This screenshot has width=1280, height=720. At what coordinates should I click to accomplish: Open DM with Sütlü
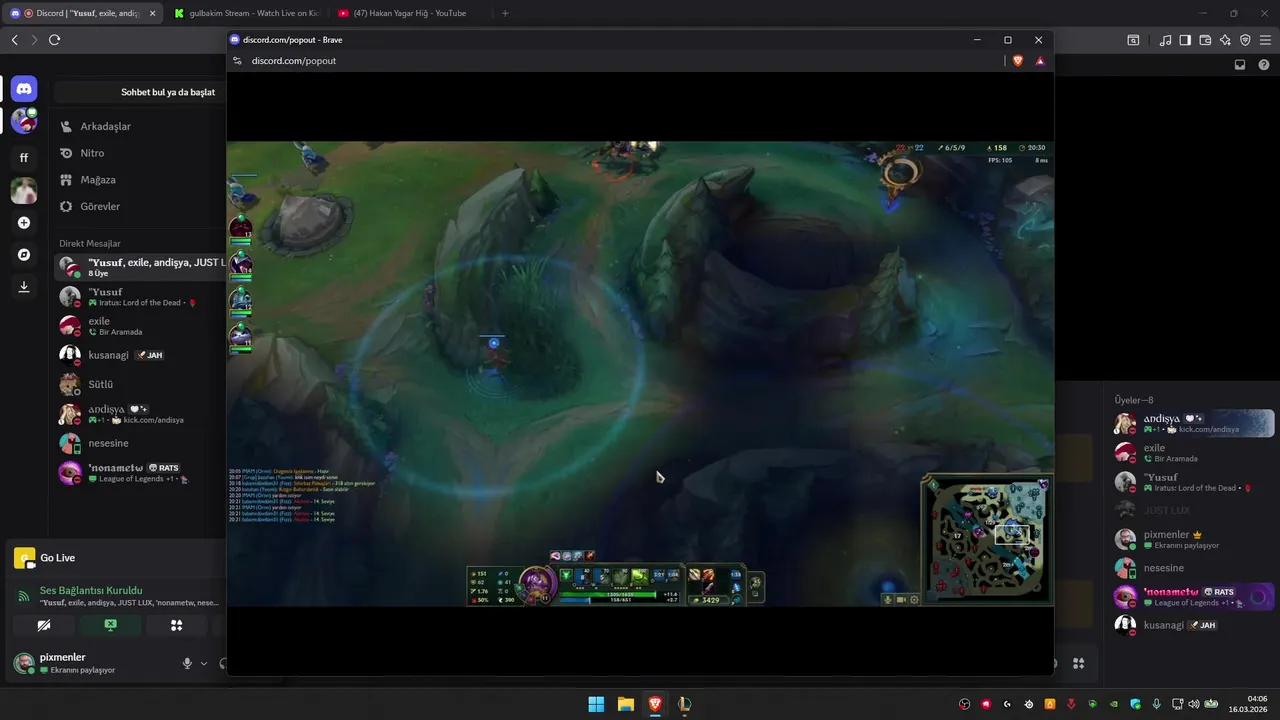click(x=140, y=384)
